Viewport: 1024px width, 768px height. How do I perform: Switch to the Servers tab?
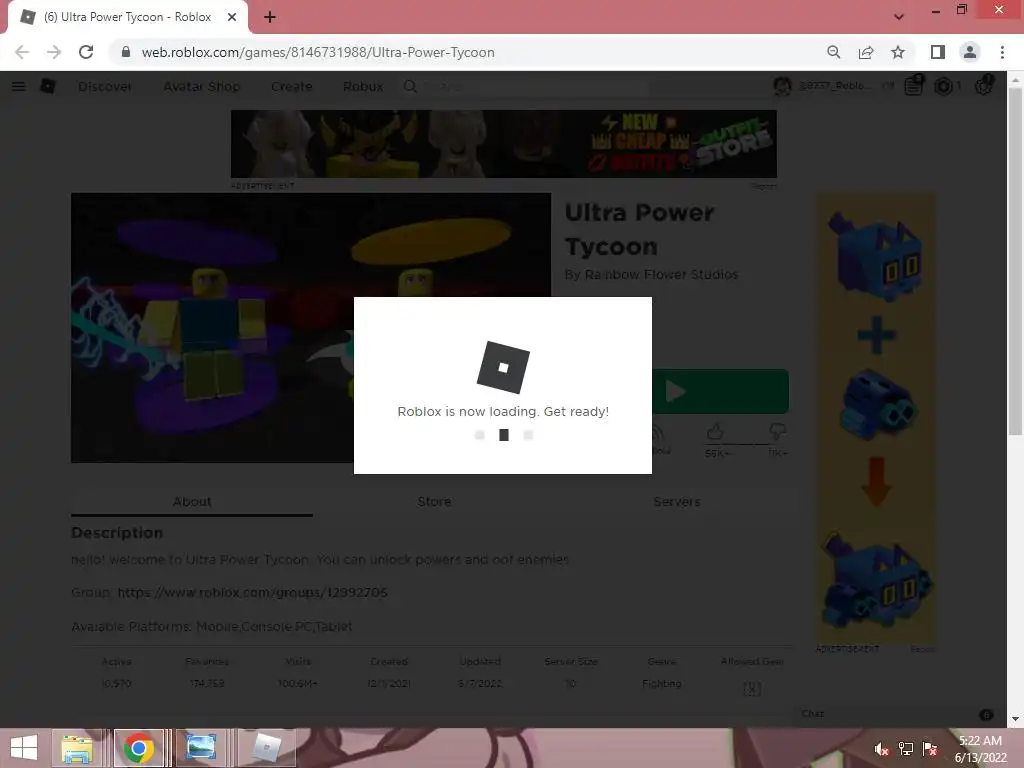(677, 502)
